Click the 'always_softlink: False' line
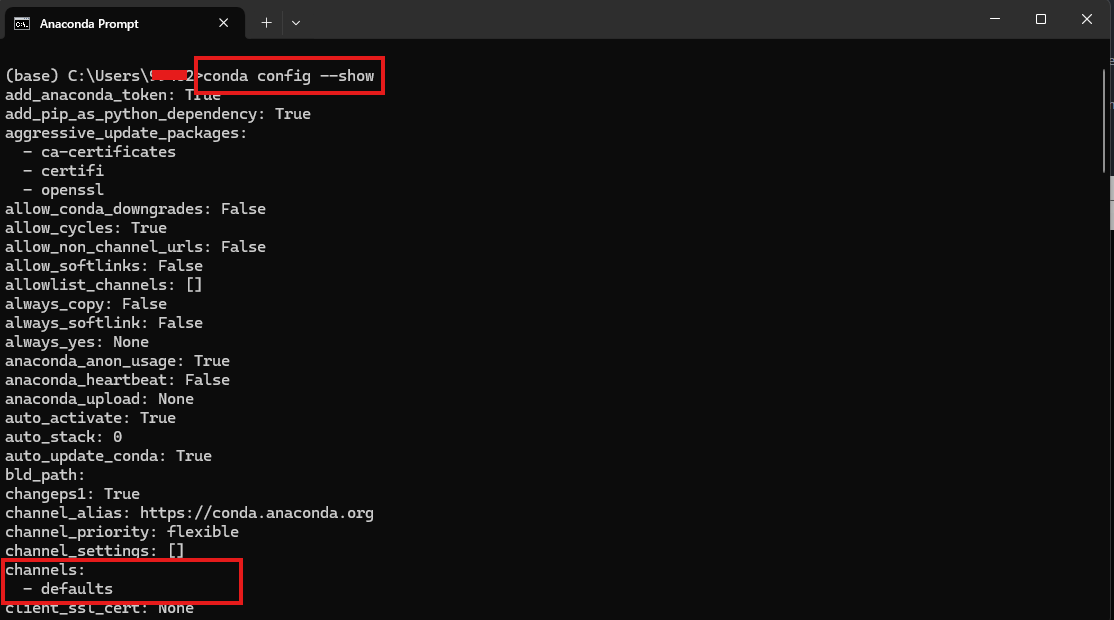Image resolution: width=1114 pixels, height=620 pixels. coord(104,322)
